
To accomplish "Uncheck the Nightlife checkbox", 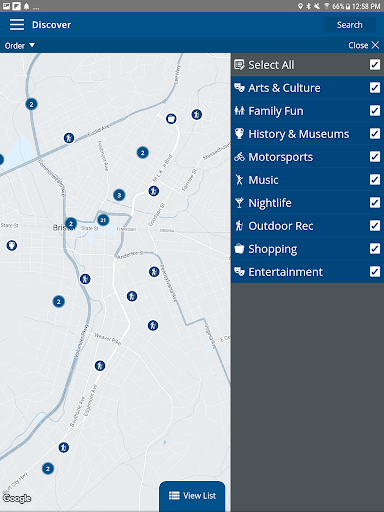I will (375, 203).
